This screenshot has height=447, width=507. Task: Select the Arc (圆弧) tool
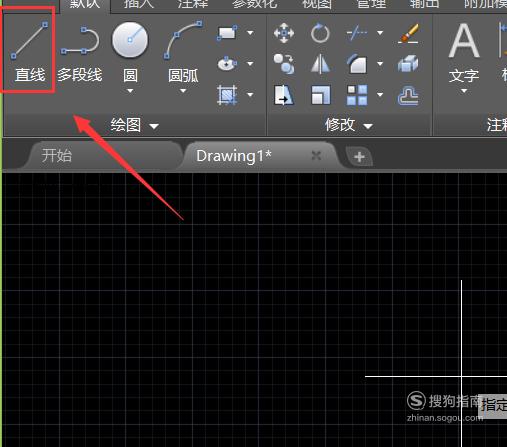(183, 53)
